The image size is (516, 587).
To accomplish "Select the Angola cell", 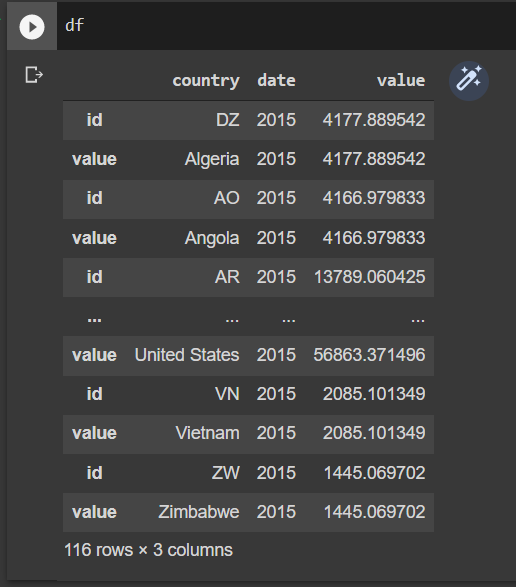I will [x=212, y=238].
